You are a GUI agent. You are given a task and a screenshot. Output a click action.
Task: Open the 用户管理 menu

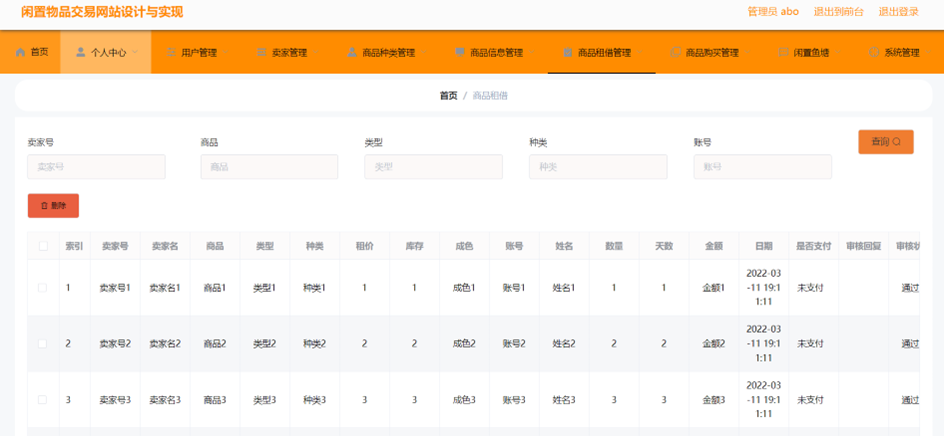(x=196, y=52)
